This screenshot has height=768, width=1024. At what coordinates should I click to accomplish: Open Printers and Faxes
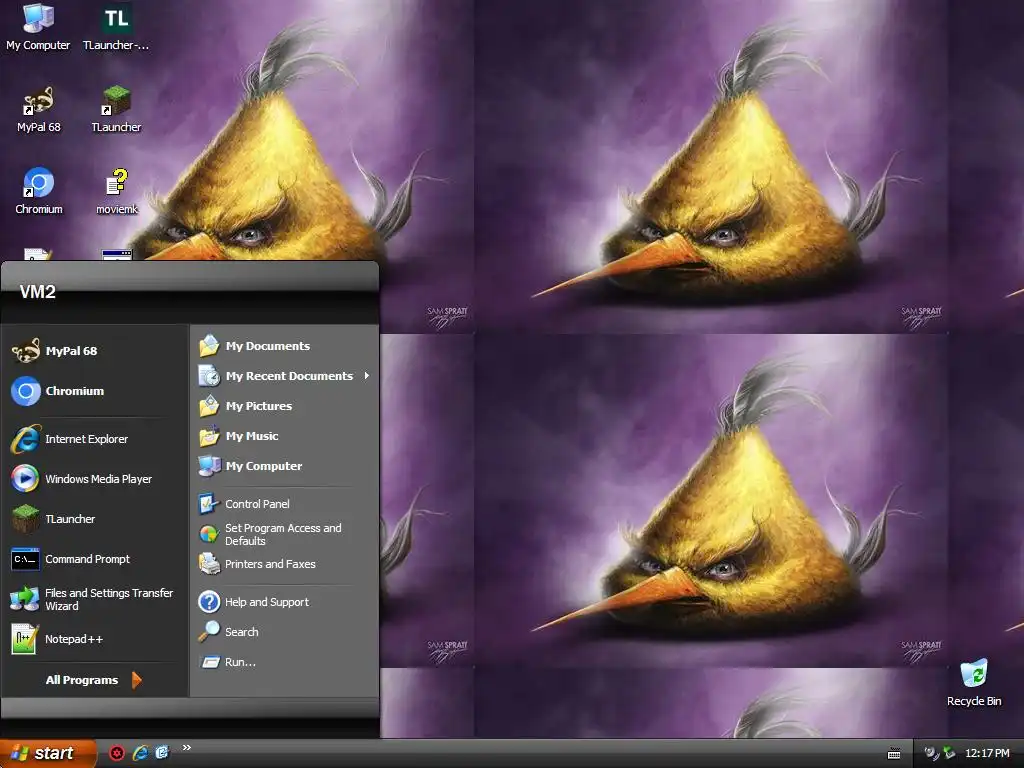pos(285,564)
